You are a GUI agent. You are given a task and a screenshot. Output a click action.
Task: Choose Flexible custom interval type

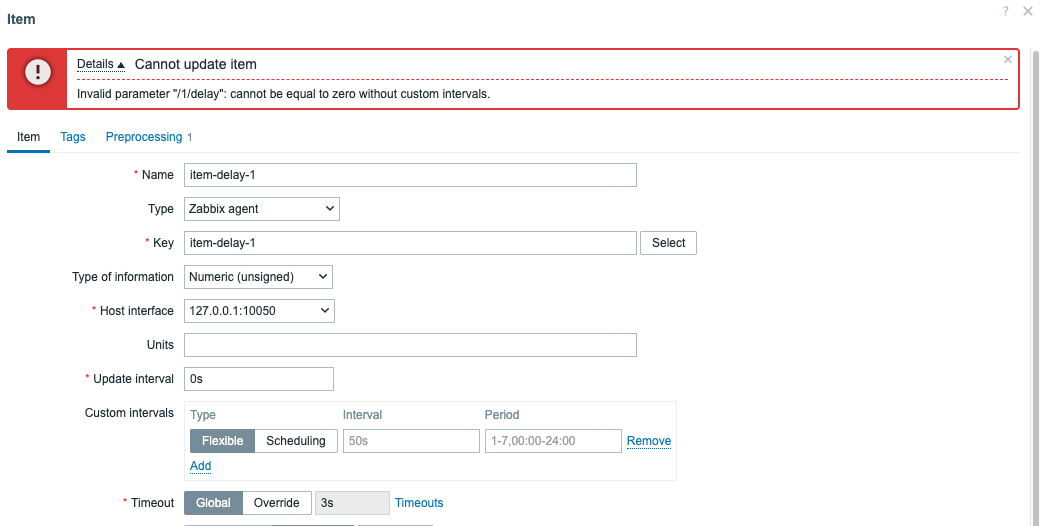click(222, 441)
